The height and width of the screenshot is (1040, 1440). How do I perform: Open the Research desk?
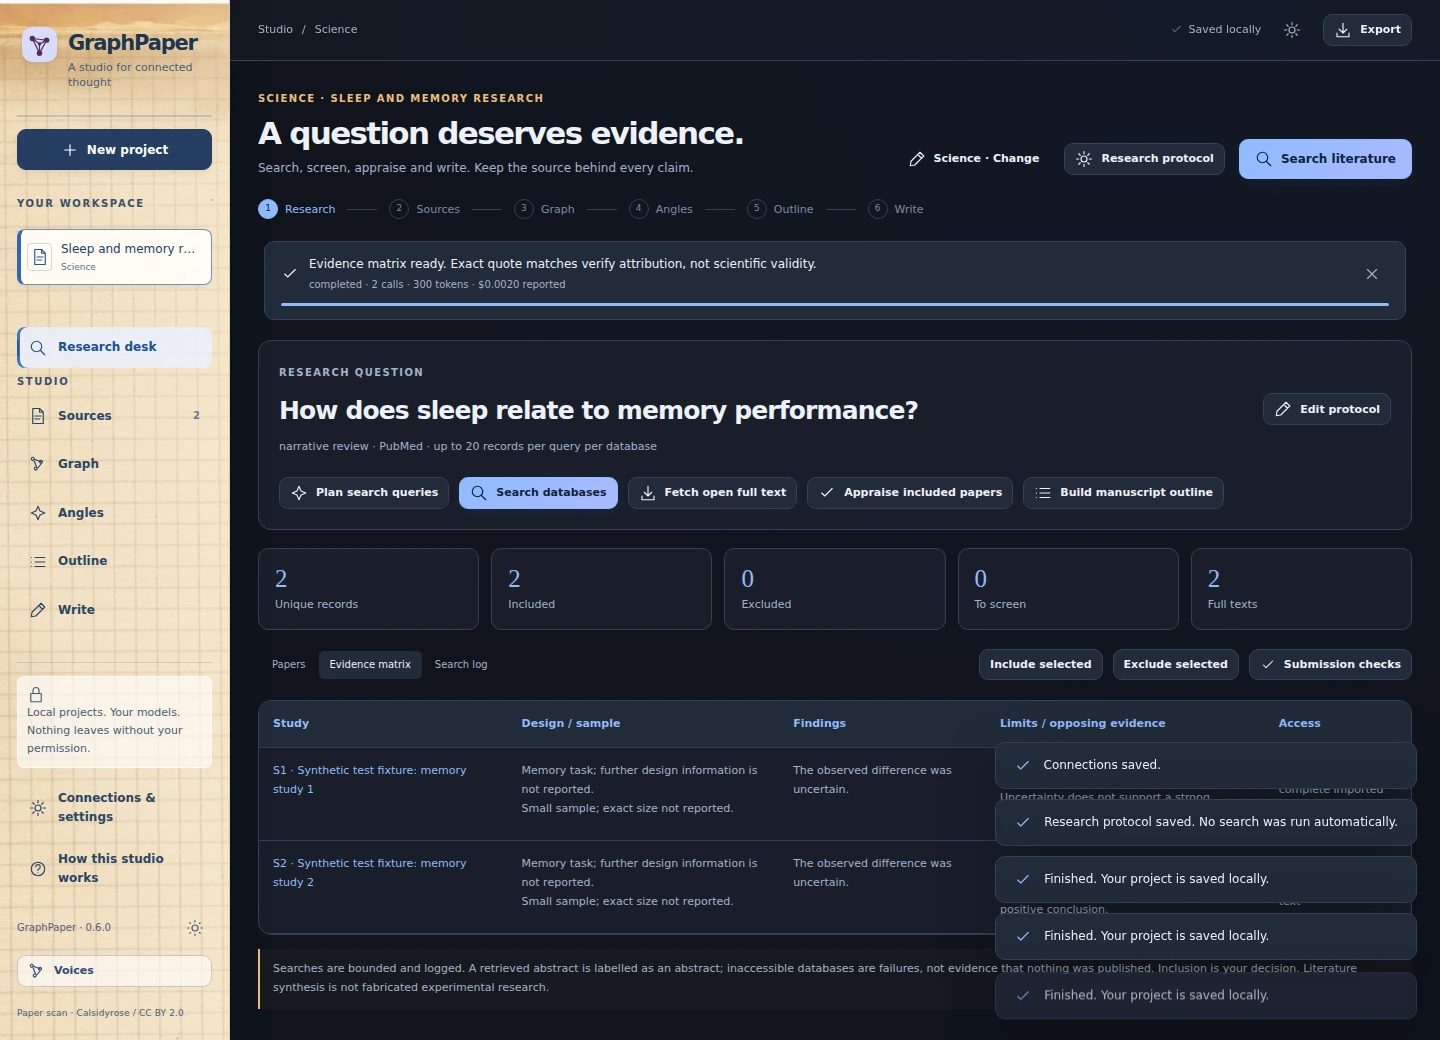click(x=114, y=347)
